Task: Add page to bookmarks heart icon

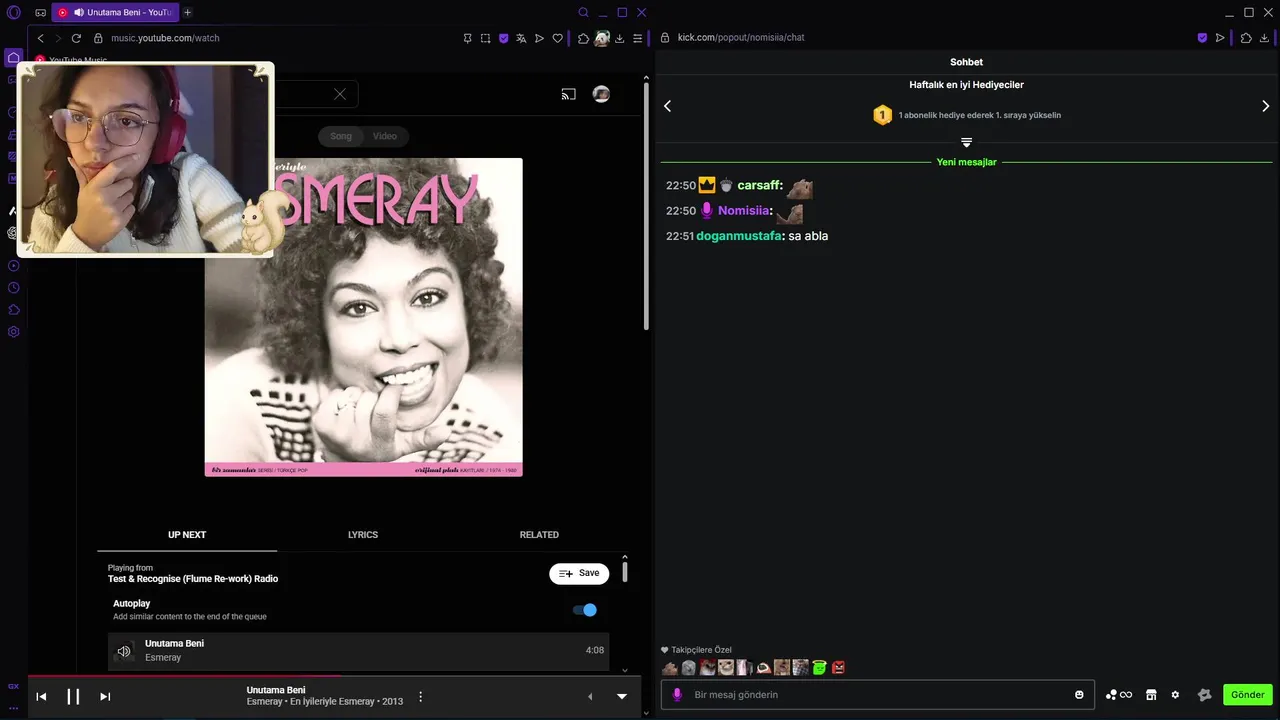Action: point(557,38)
